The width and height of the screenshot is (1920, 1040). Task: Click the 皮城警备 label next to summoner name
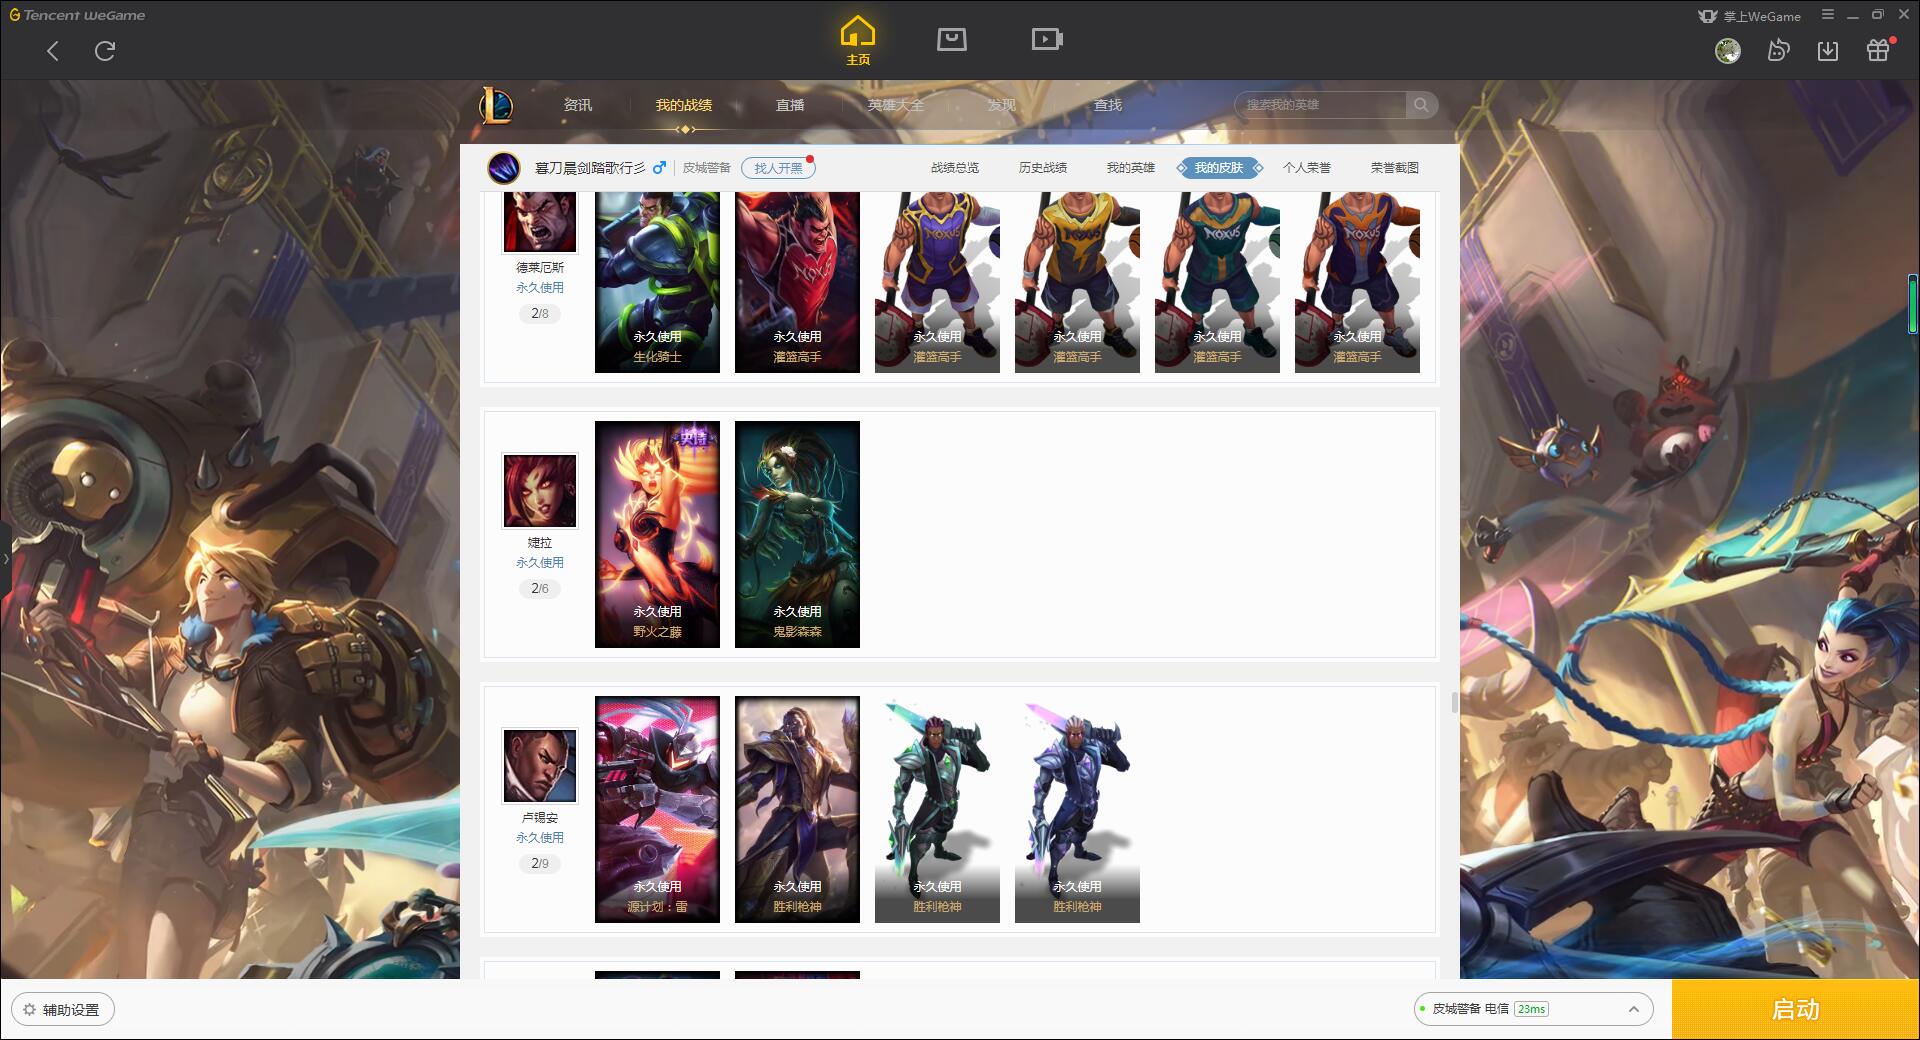point(707,168)
